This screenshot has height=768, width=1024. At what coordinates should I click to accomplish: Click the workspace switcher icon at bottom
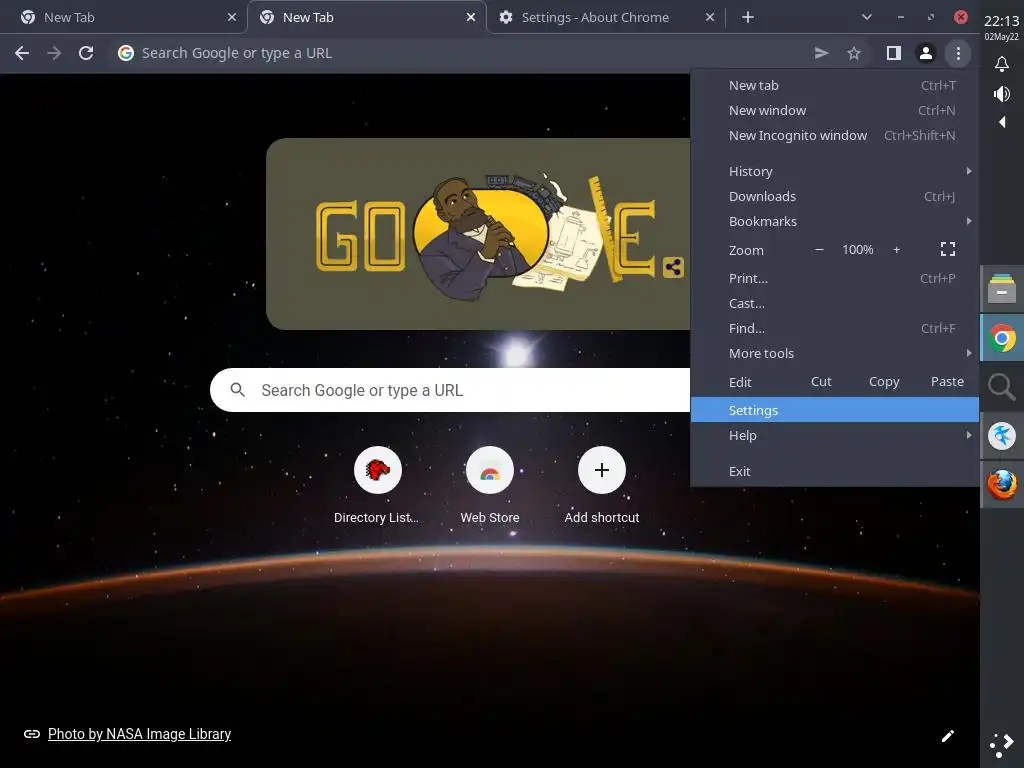coord(1001,745)
